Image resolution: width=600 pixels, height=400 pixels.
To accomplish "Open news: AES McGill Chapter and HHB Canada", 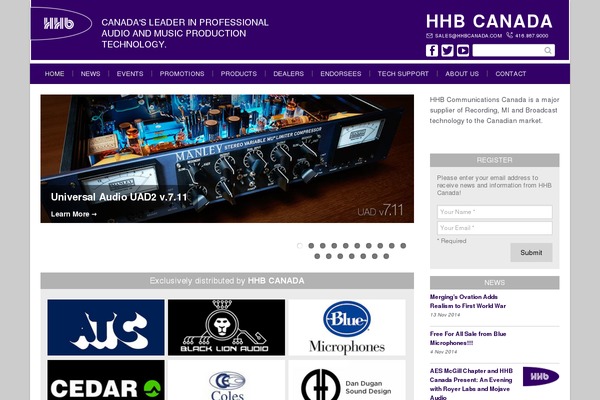I will (x=471, y=384).
